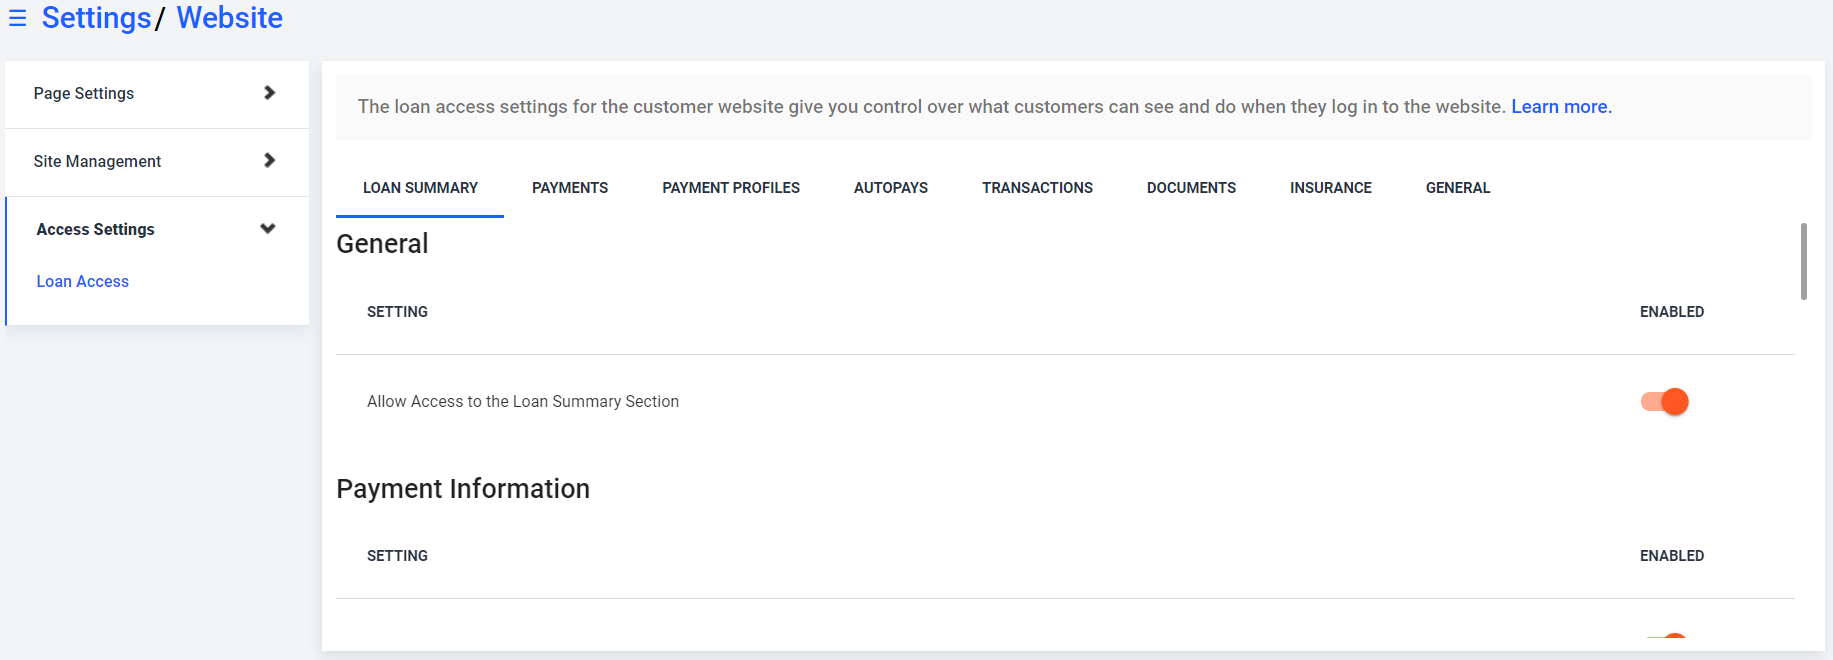Image resolution: width=1833 pixels, height=660 pixels.
Task: Switch to the Loan Summary tab
Action: click(420, 188)
